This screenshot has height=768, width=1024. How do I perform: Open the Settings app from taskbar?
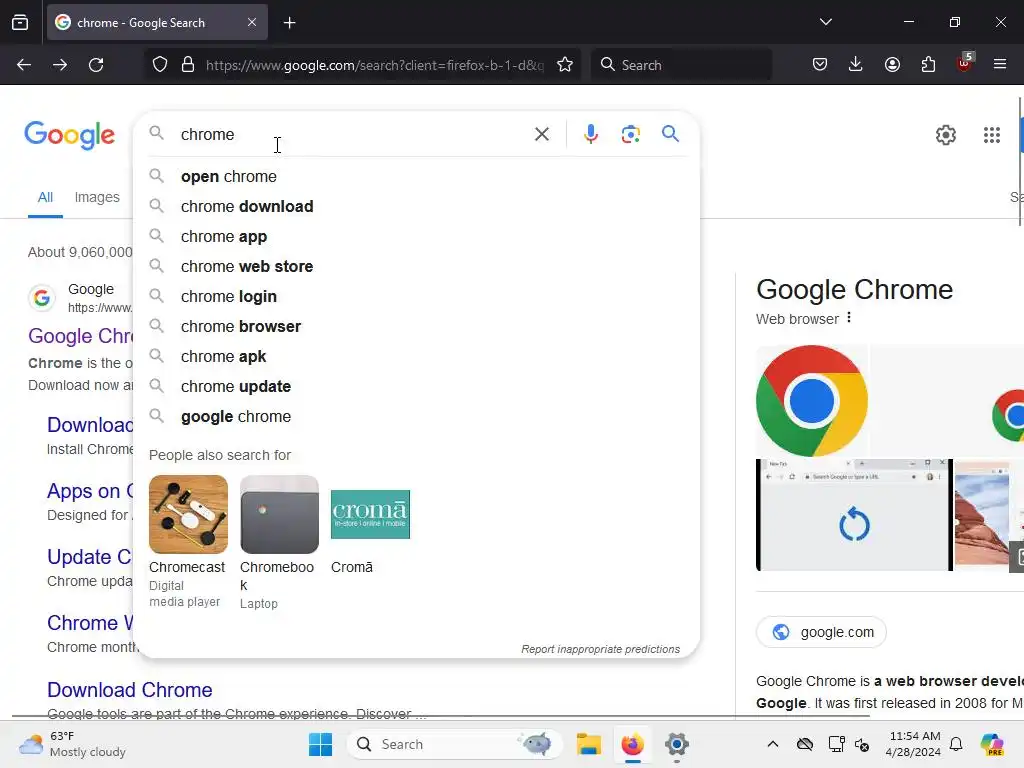point(677,744)
